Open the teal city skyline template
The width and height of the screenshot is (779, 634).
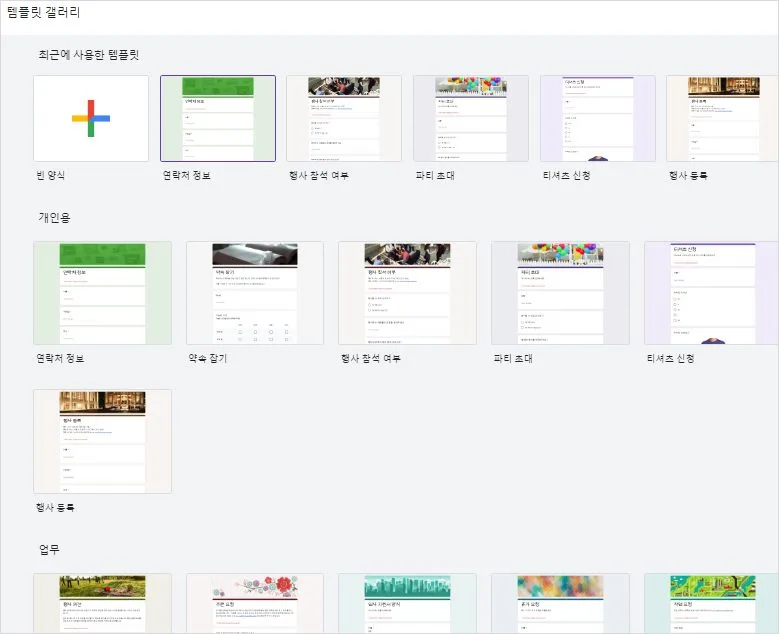click(407, 603)
